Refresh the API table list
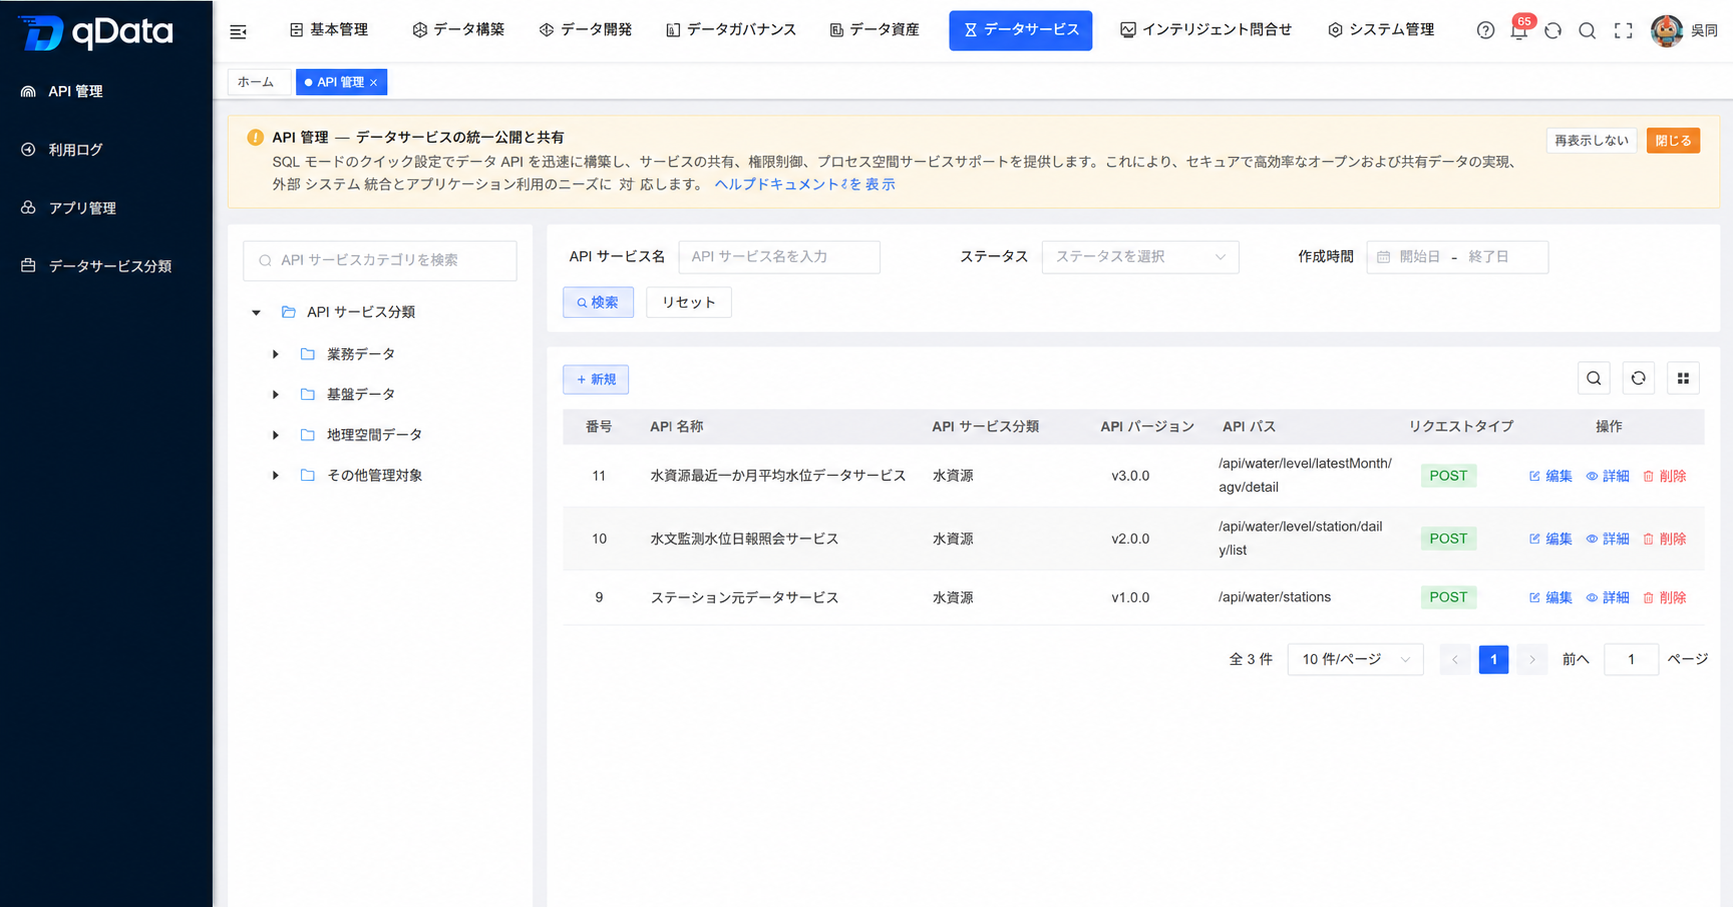 [x=1638, y=378]
